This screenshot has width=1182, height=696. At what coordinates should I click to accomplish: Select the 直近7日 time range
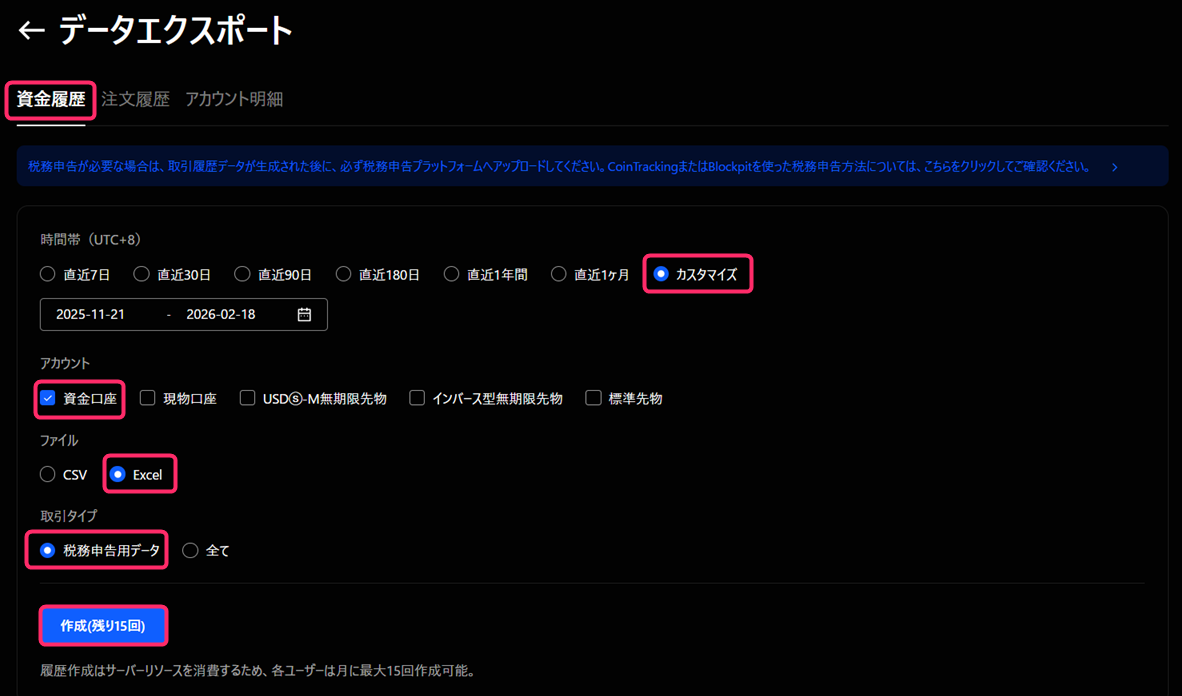click(x=48, y=274)
